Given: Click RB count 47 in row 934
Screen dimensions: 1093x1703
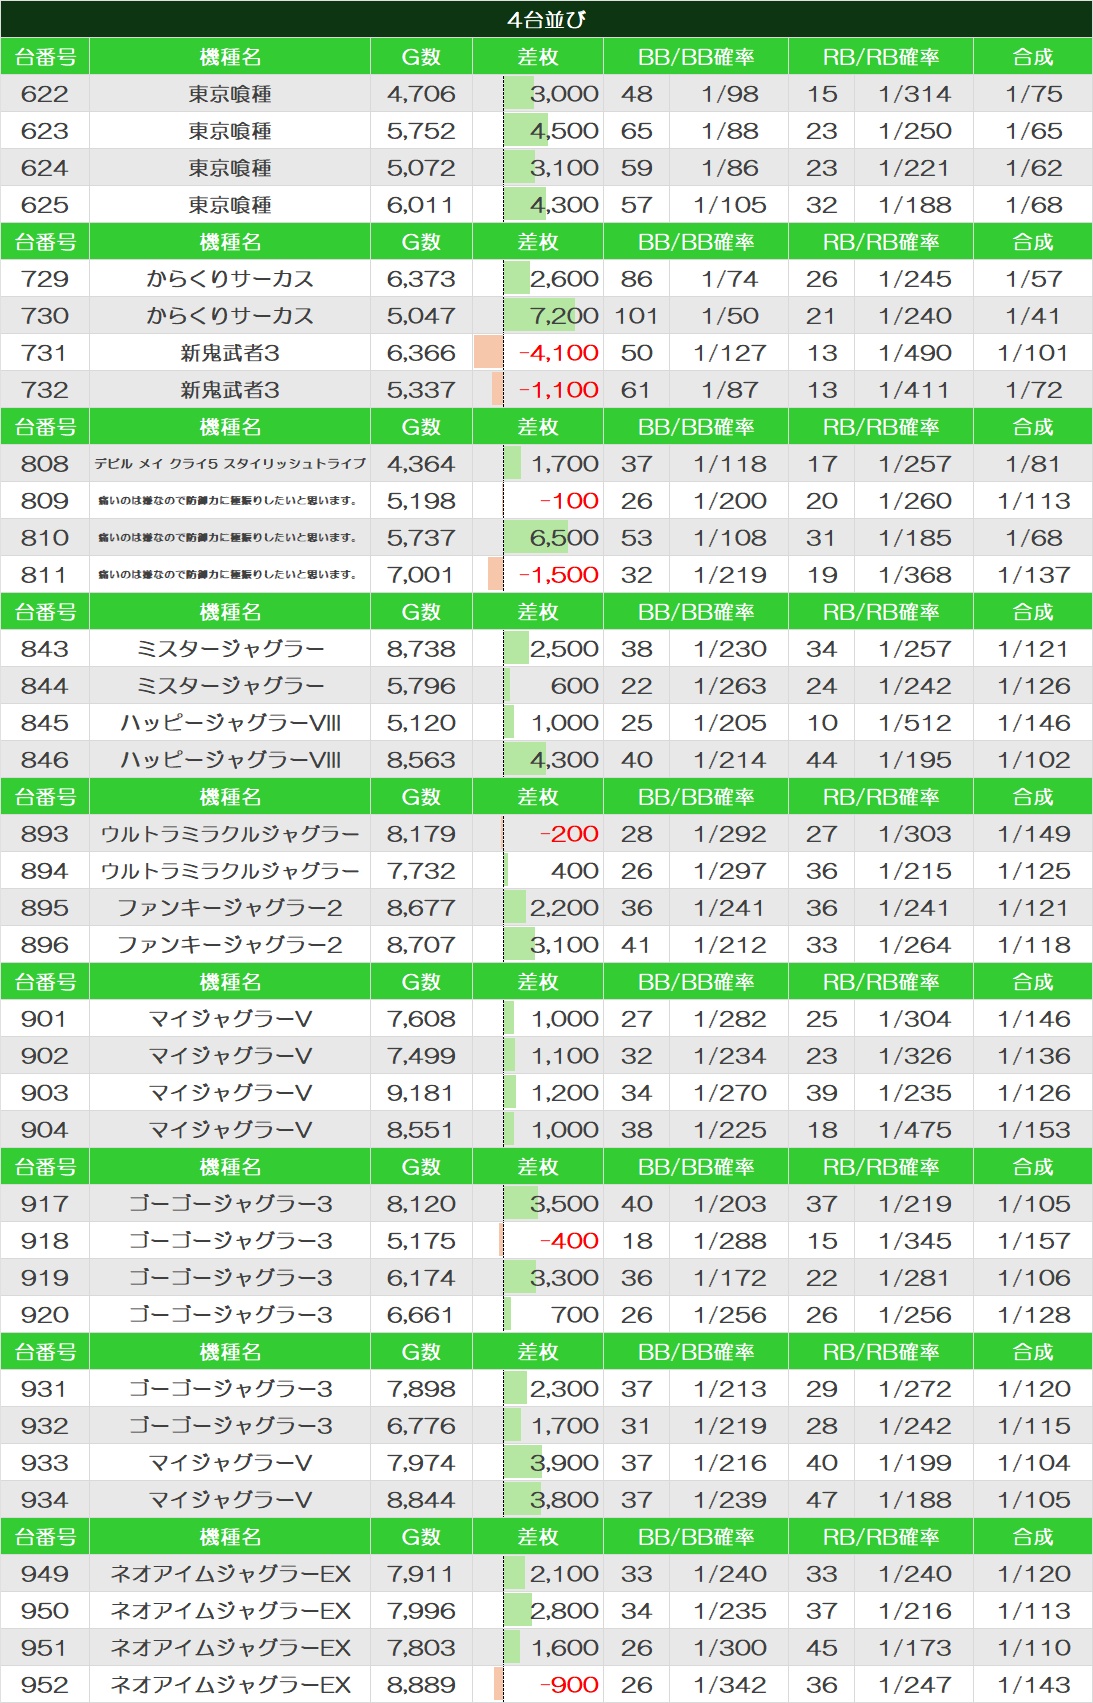Looking at the screenshot, I should (x=822, y=1500).
